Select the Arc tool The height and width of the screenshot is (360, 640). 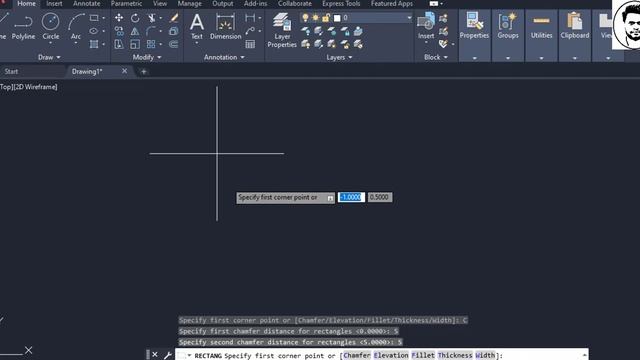[x=76, y=27]
